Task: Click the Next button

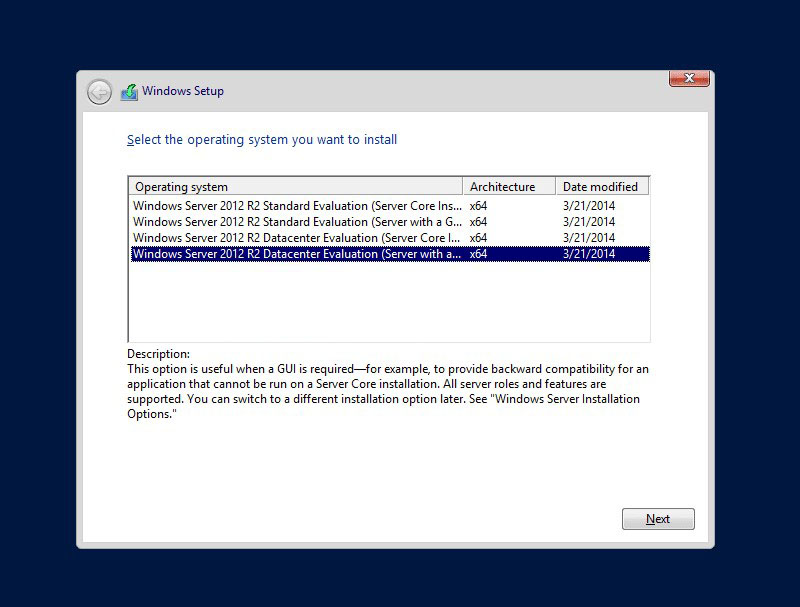Action: (658, 519)
